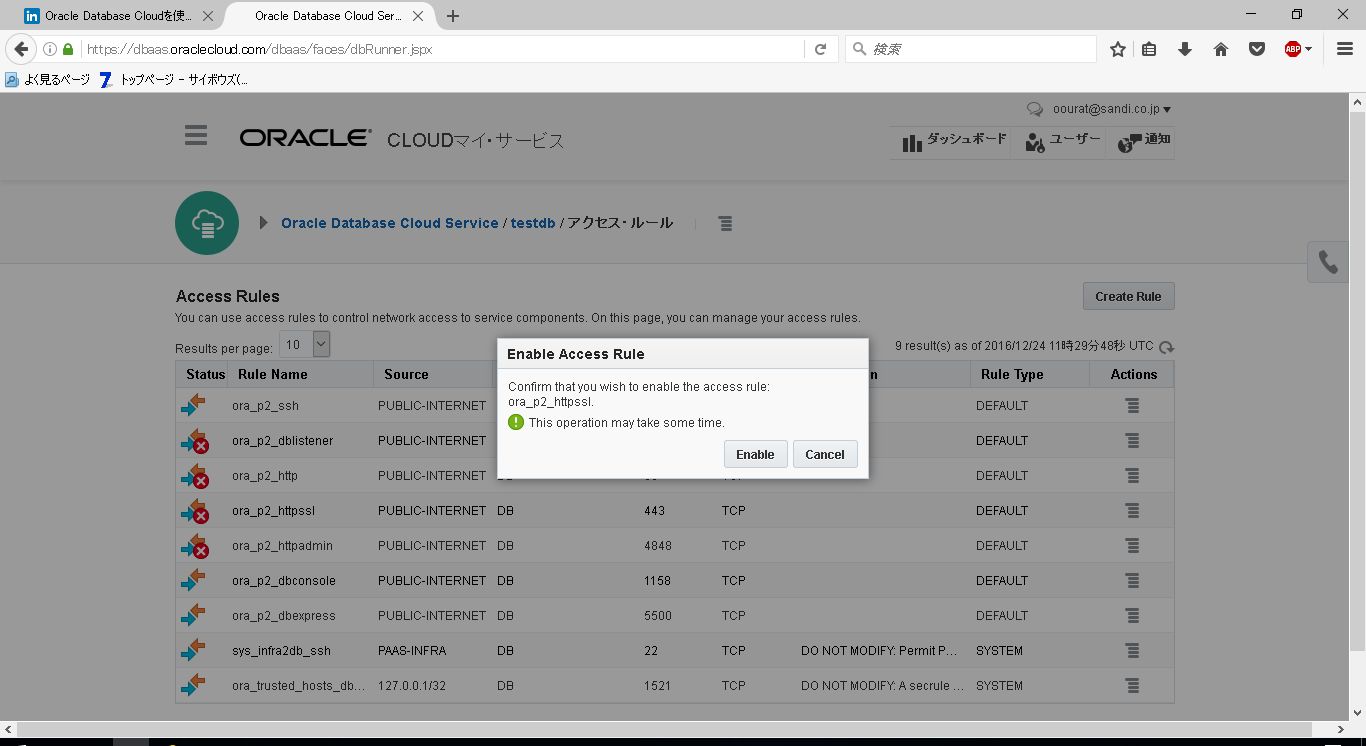Image resolution: width=1366 pixels, height=746 pixels.
Task: Reload the page with the refresh icon
Action: click(x=821, y=49)
